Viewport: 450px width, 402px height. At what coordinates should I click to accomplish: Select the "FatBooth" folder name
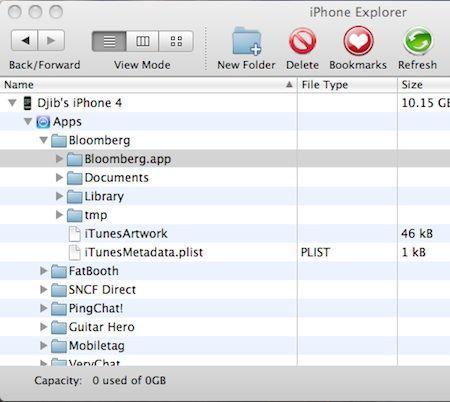tap(93, 271)
